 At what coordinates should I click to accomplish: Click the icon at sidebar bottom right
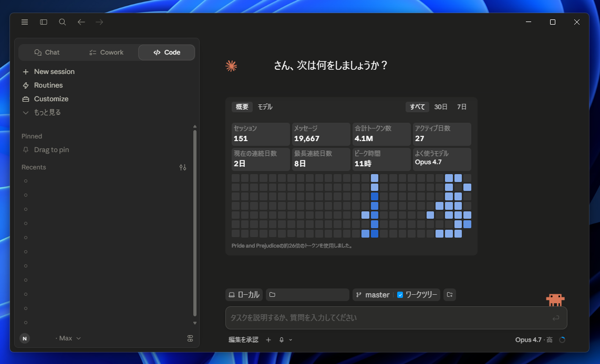[x=190, y=338]
